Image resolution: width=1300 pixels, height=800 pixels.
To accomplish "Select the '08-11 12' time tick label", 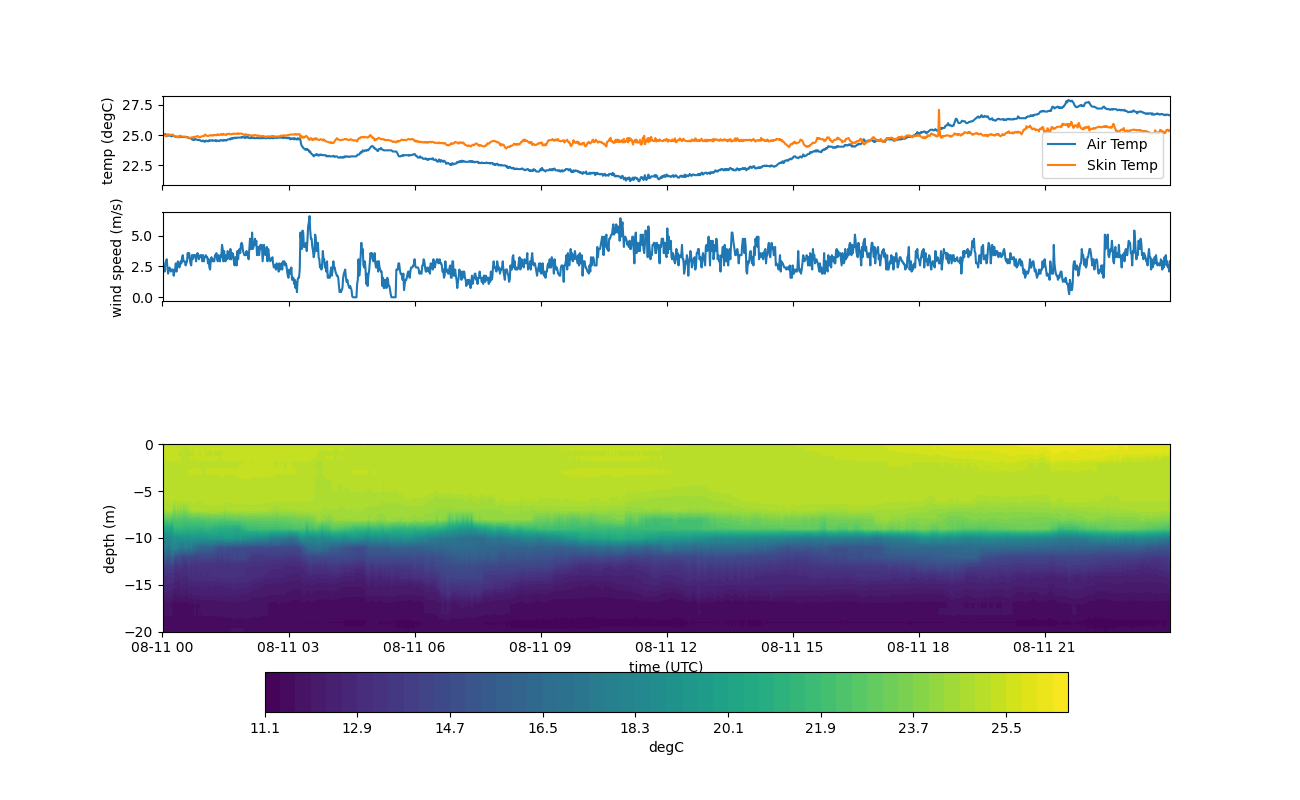I will (x=666, y=647).
